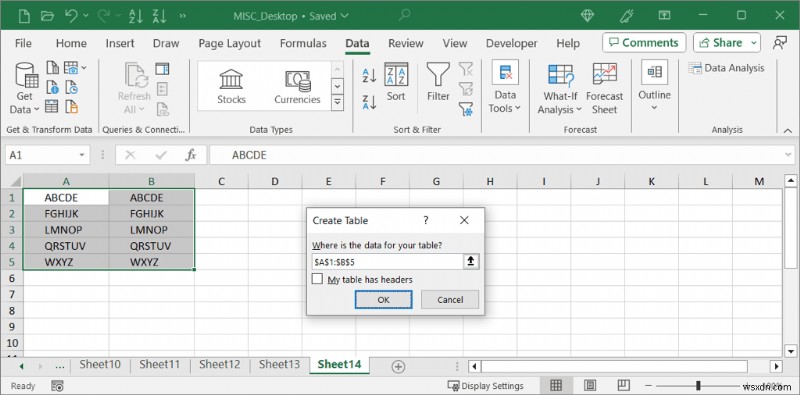Image resolution: width=800 pixels, height=395 pixels.
Task: Open the Share dropdown arrow
Action: click(754, 43)
